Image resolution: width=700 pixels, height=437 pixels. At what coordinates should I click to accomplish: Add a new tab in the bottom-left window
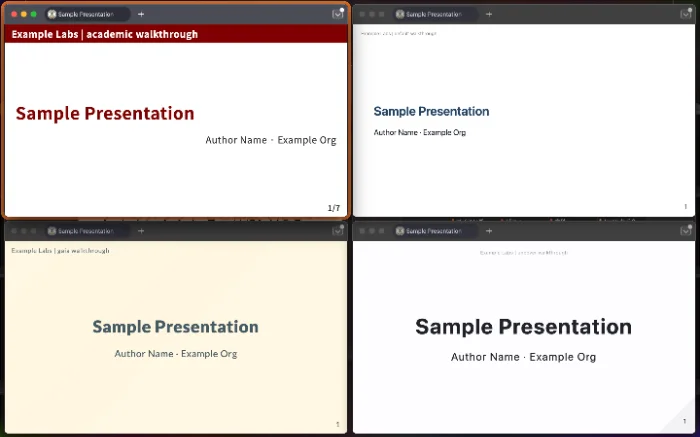[141, 231]
